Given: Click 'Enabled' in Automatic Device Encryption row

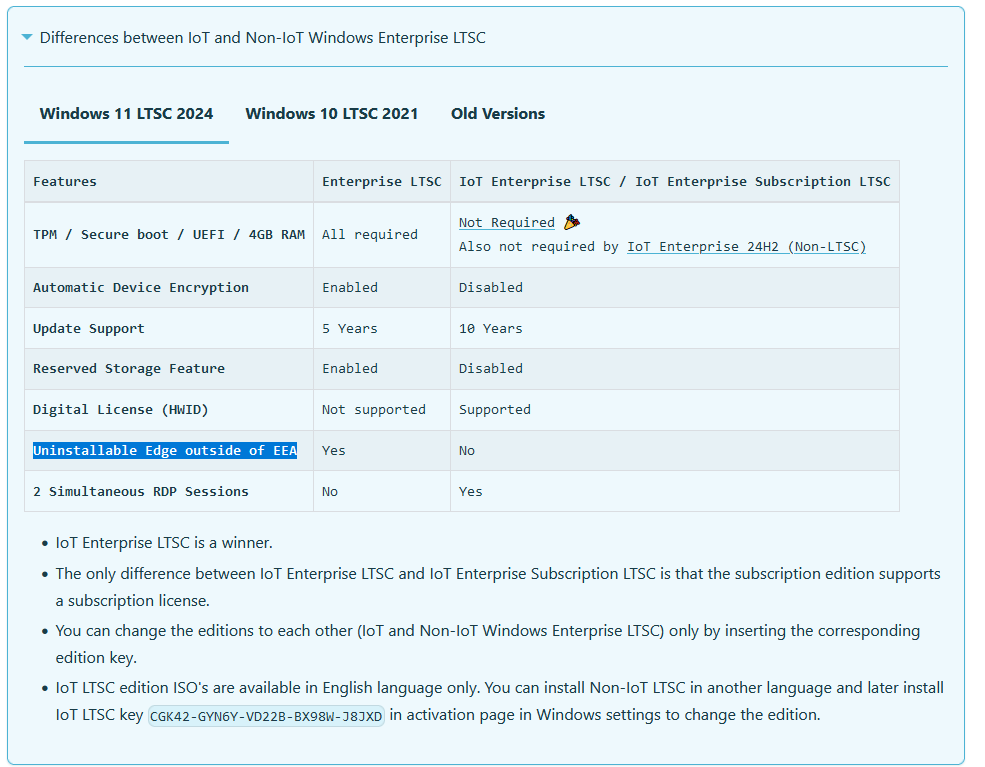Looking at the screenshot, I should point(350,288).
